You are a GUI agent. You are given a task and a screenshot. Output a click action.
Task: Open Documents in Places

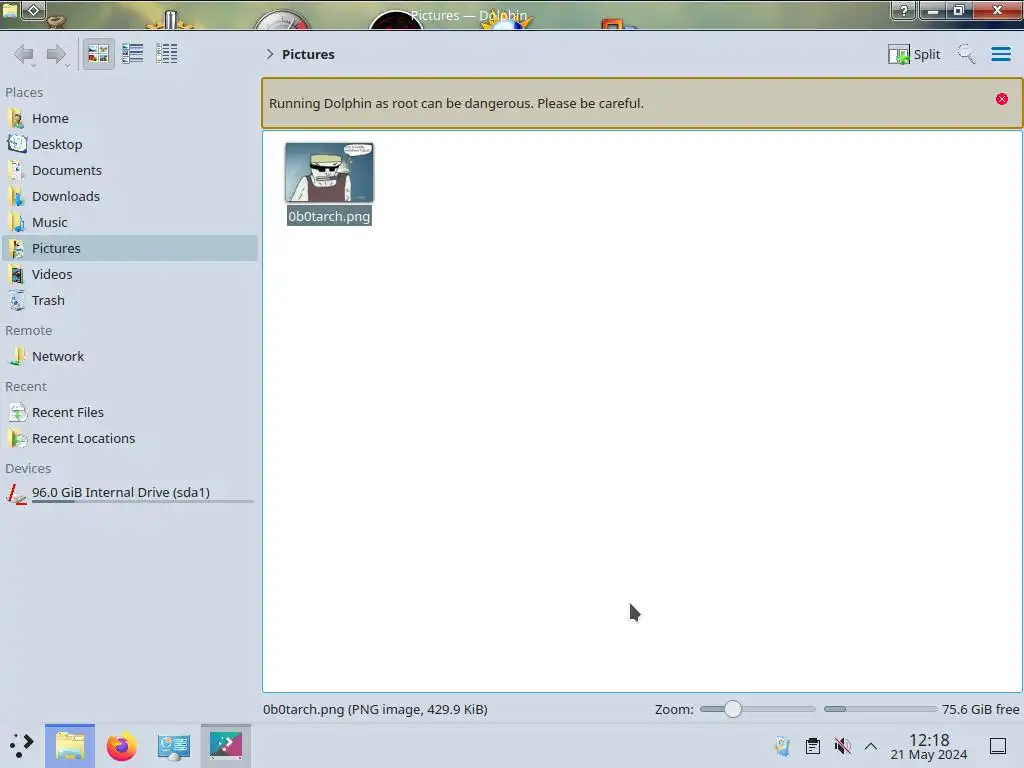pyautogui.click(x=130, y=170)
